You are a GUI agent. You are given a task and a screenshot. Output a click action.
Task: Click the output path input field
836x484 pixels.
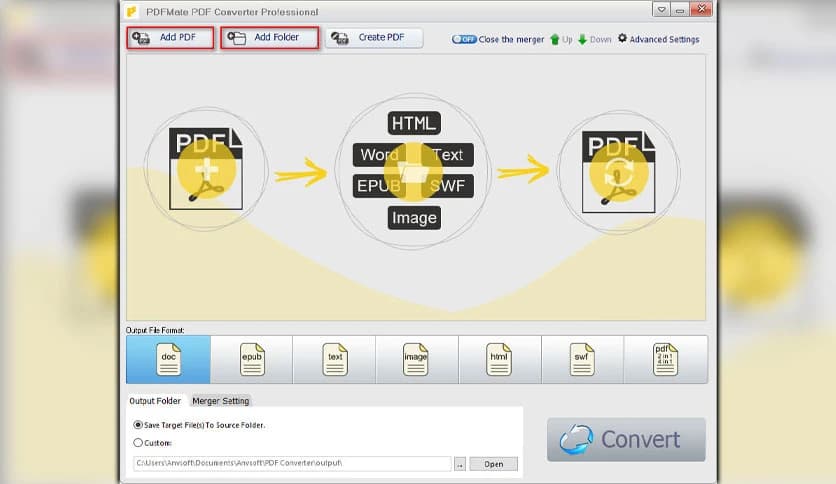(x=292, y=463)
